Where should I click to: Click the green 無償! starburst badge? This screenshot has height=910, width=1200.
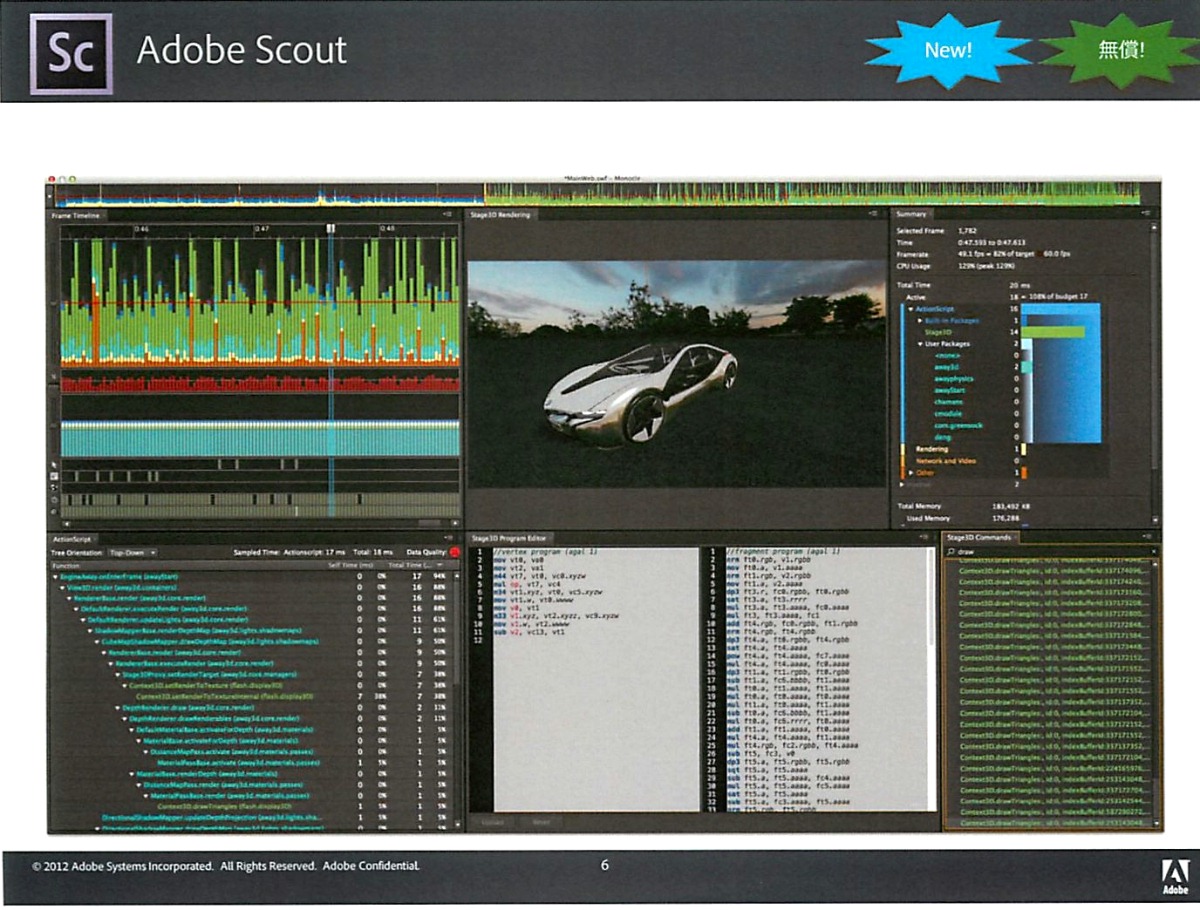pos(1121,50)
